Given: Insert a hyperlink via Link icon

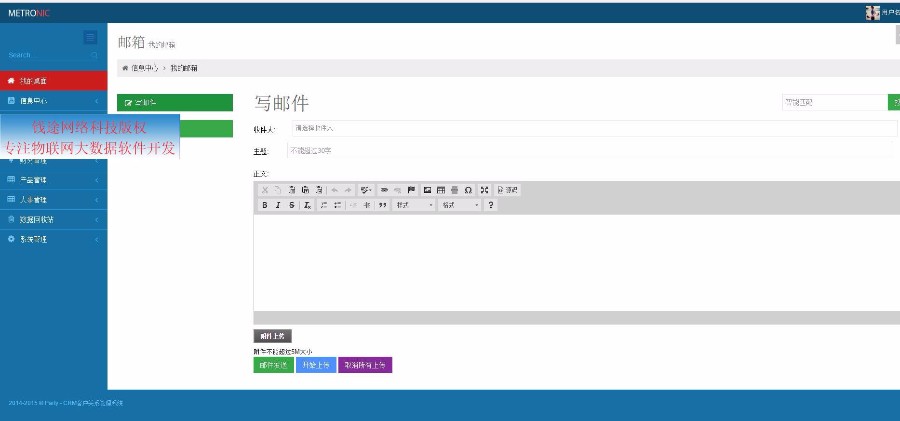Looking at the screenshot, I should pyautogui.click(x=384, y=190).
